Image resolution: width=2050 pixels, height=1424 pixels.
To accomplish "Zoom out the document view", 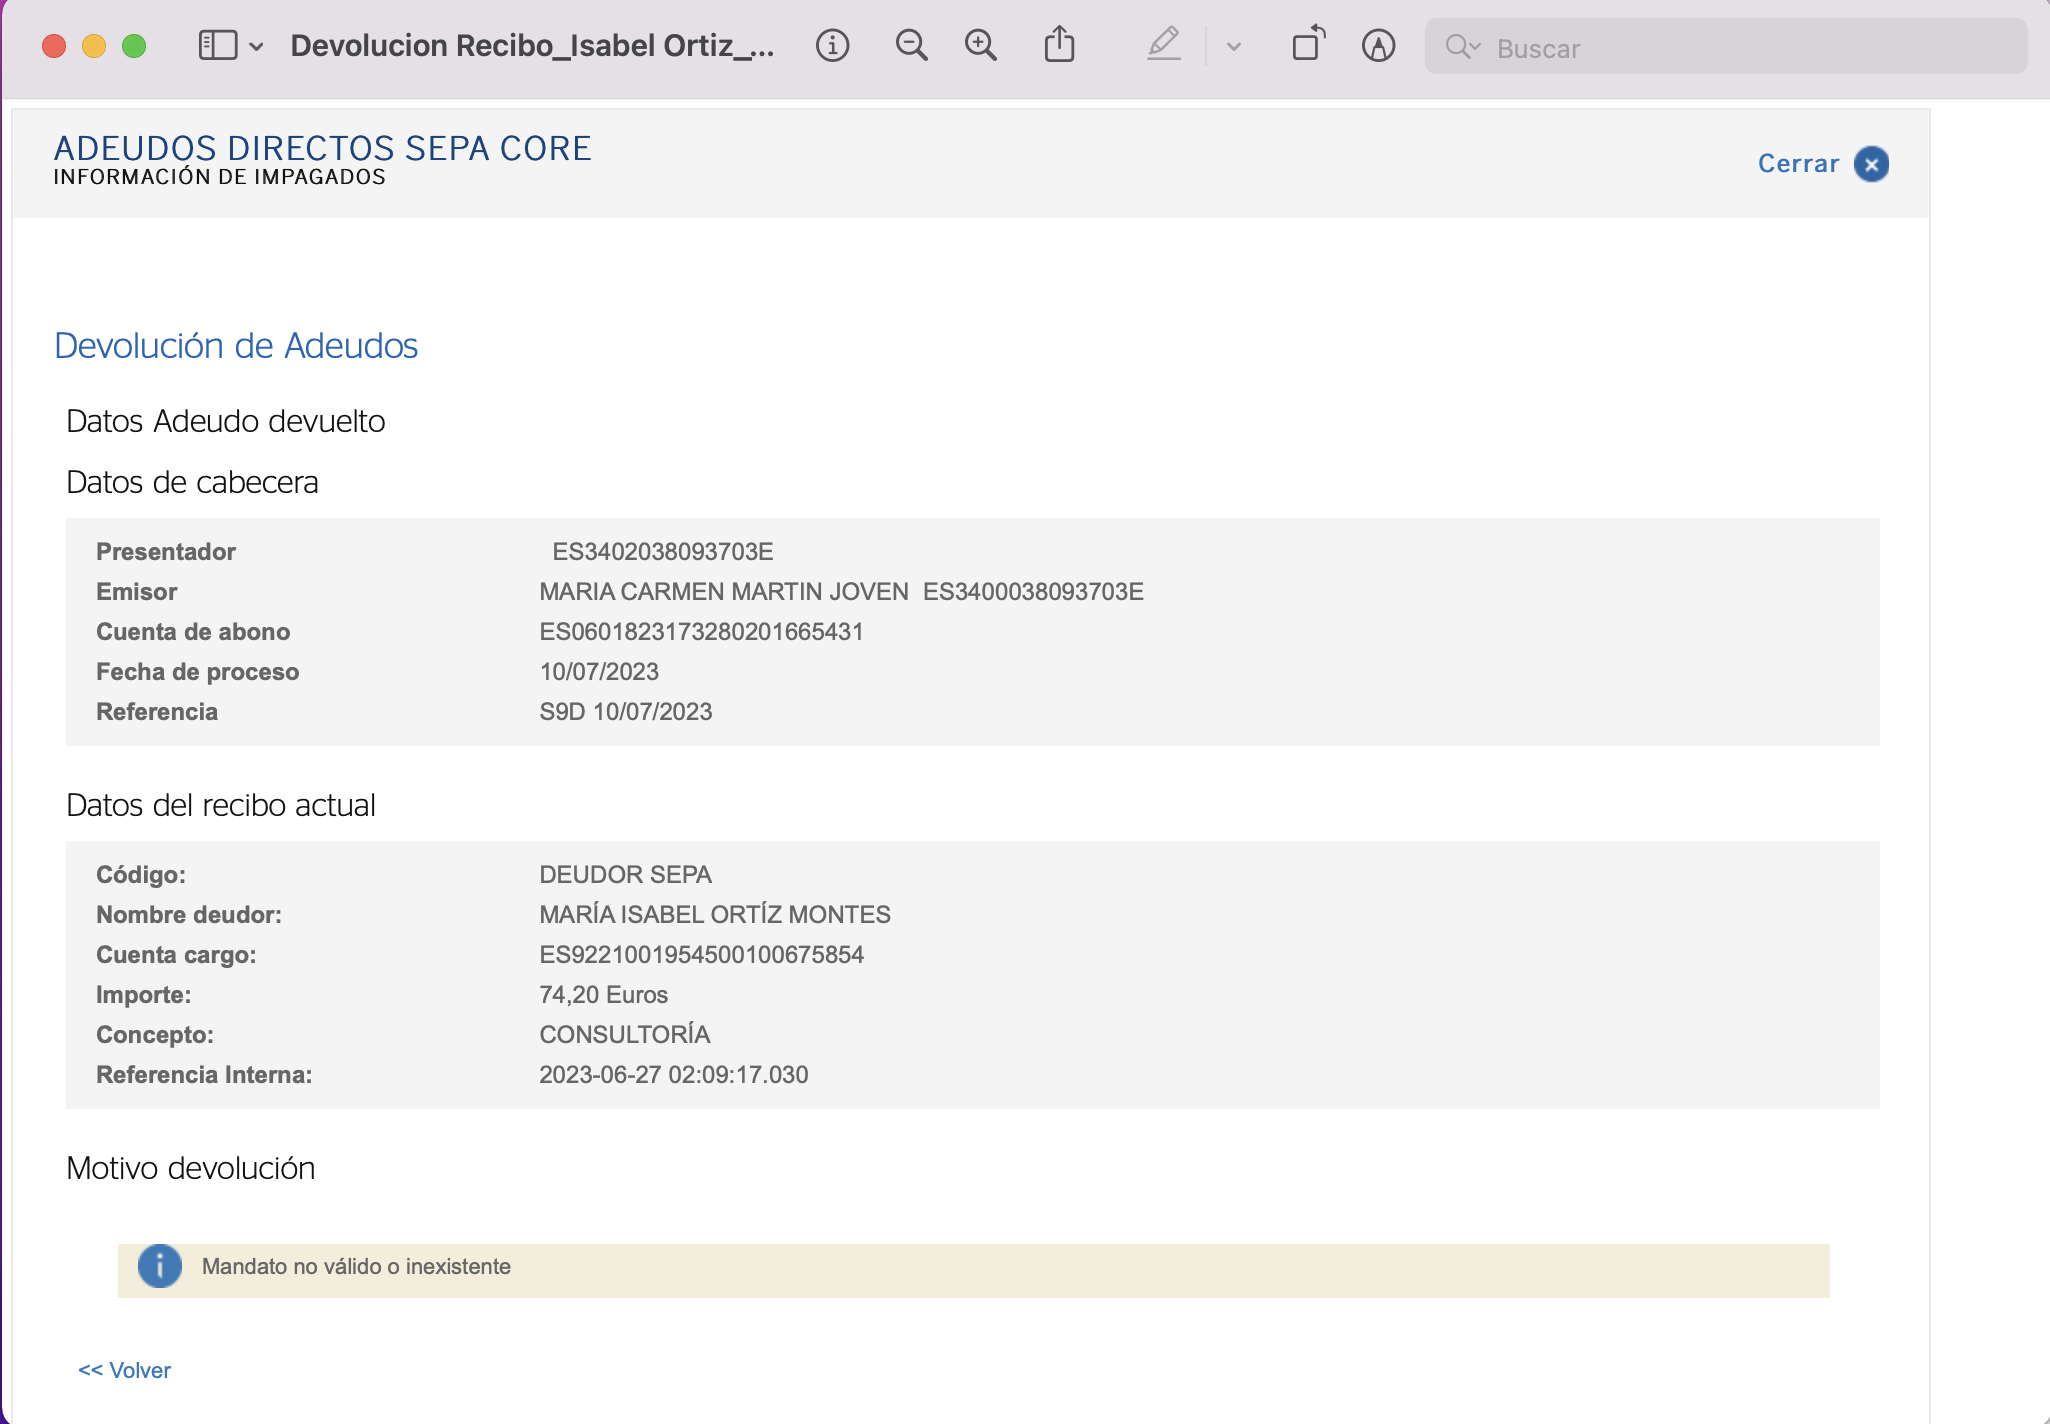I will [911, 46].
